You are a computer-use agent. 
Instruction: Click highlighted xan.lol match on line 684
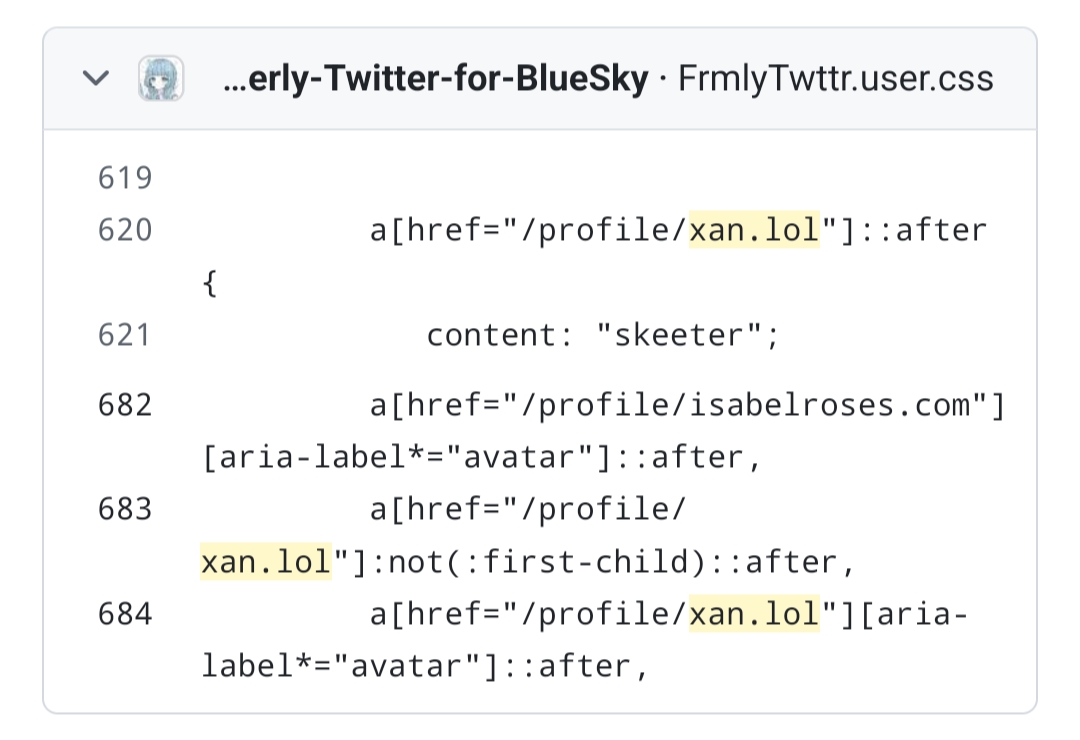[x=754, y=613]
